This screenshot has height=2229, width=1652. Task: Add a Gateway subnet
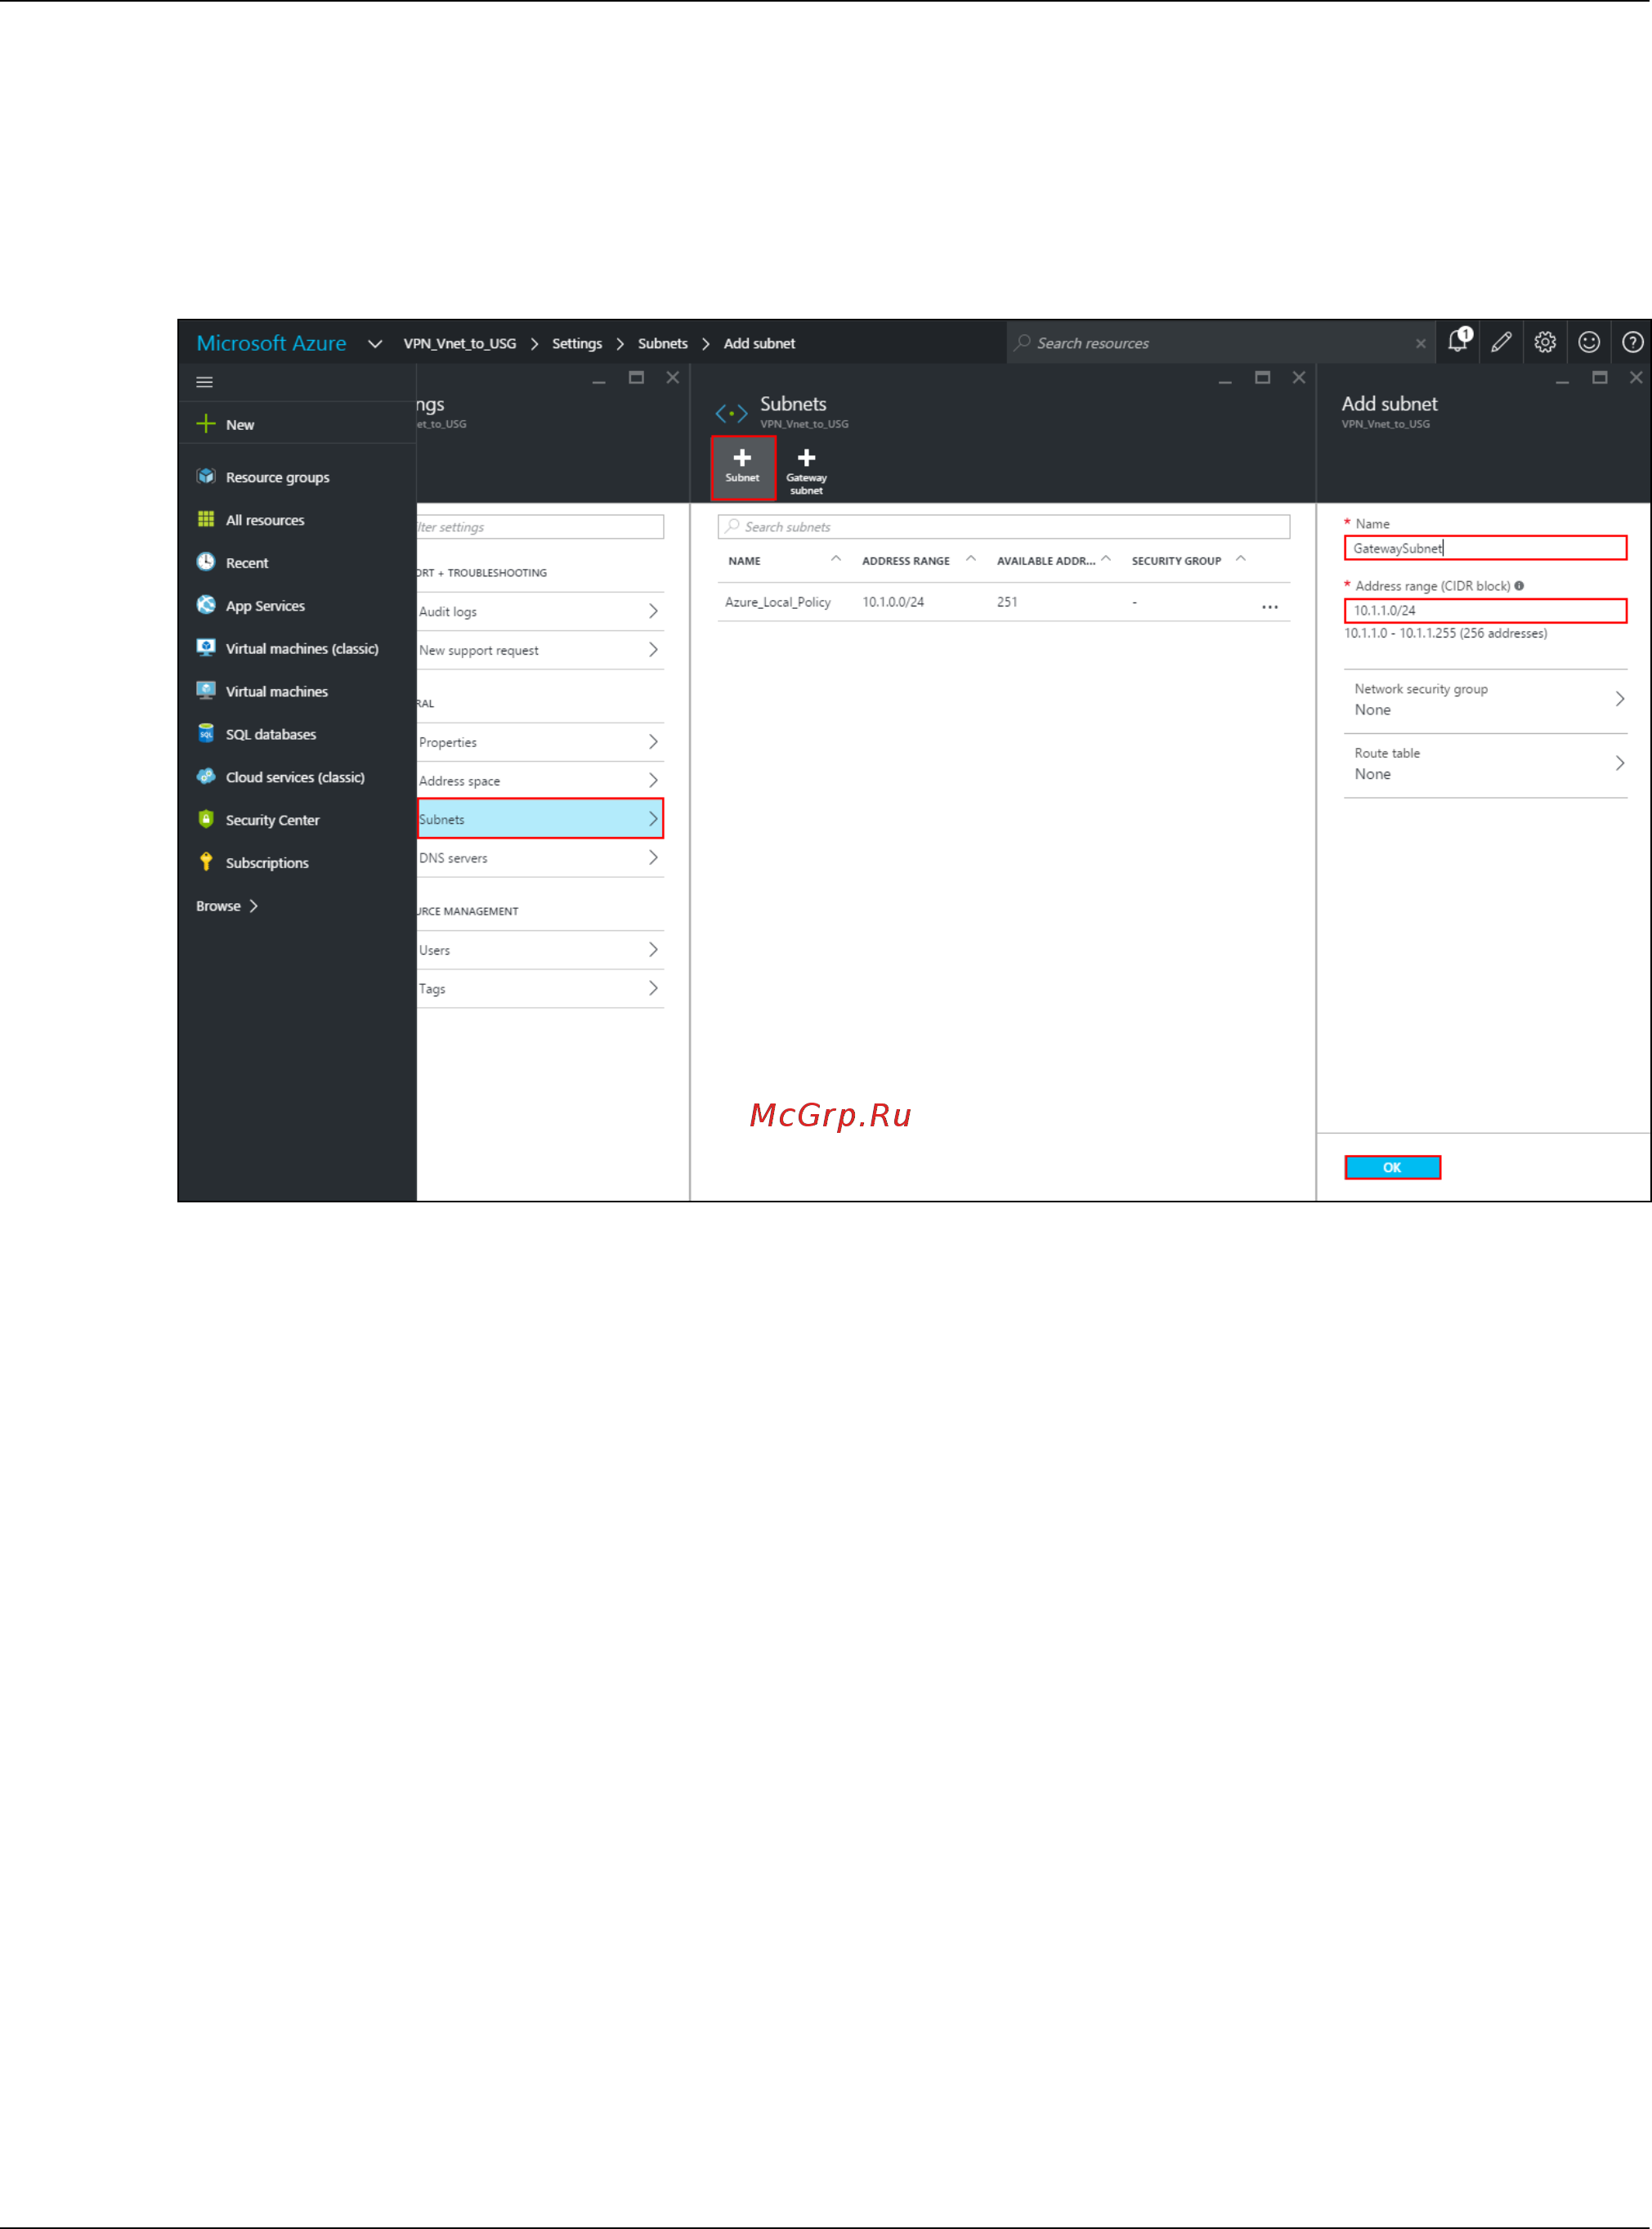(x=807, y=470)
